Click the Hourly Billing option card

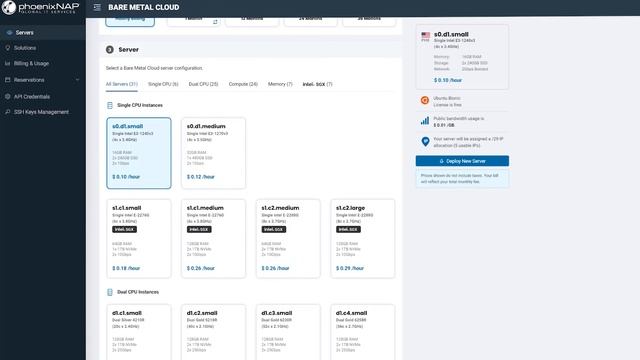(130, 22)
